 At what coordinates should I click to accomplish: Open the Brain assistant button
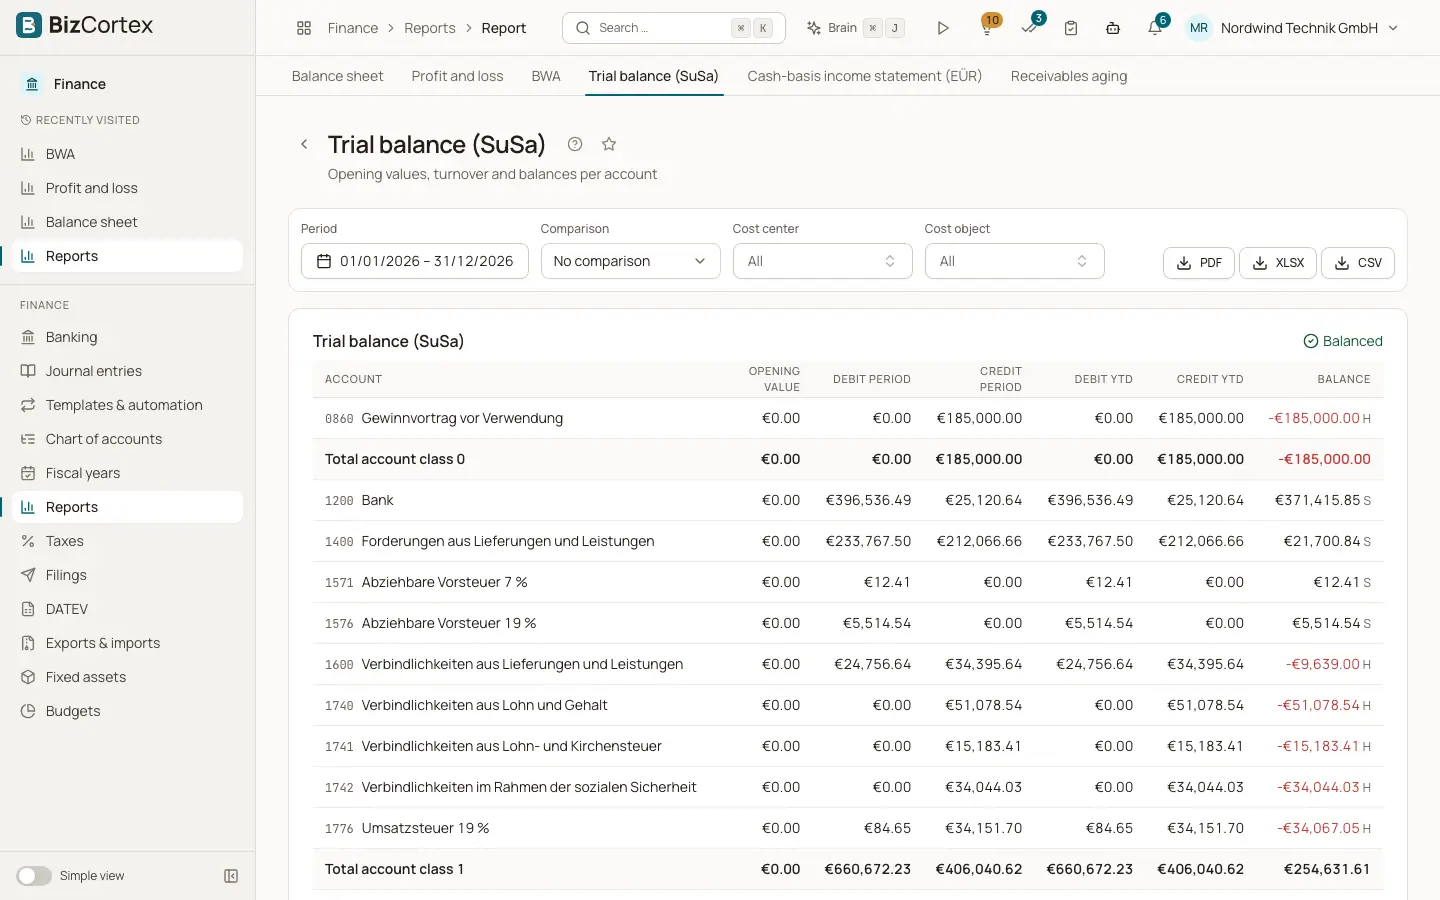pos(856,28)
